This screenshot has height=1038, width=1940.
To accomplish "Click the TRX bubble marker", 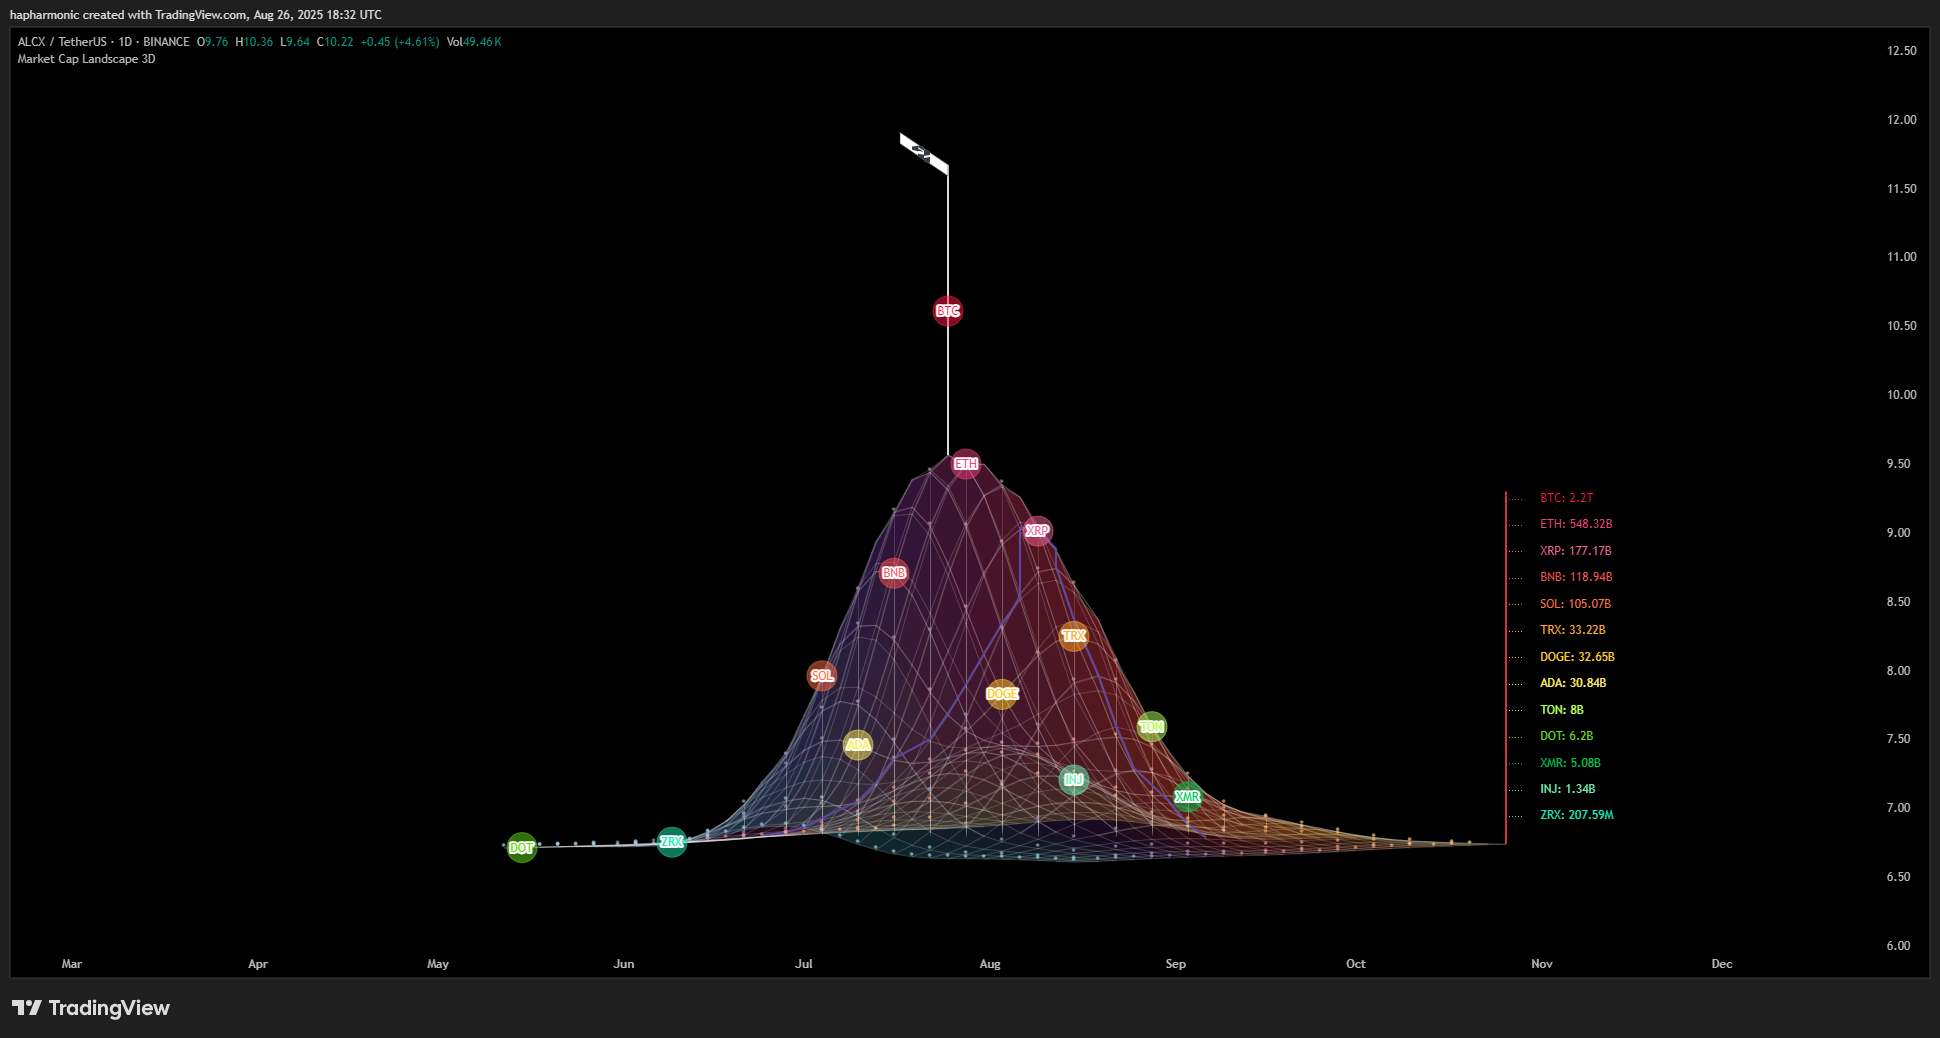I will [1074, 636].
